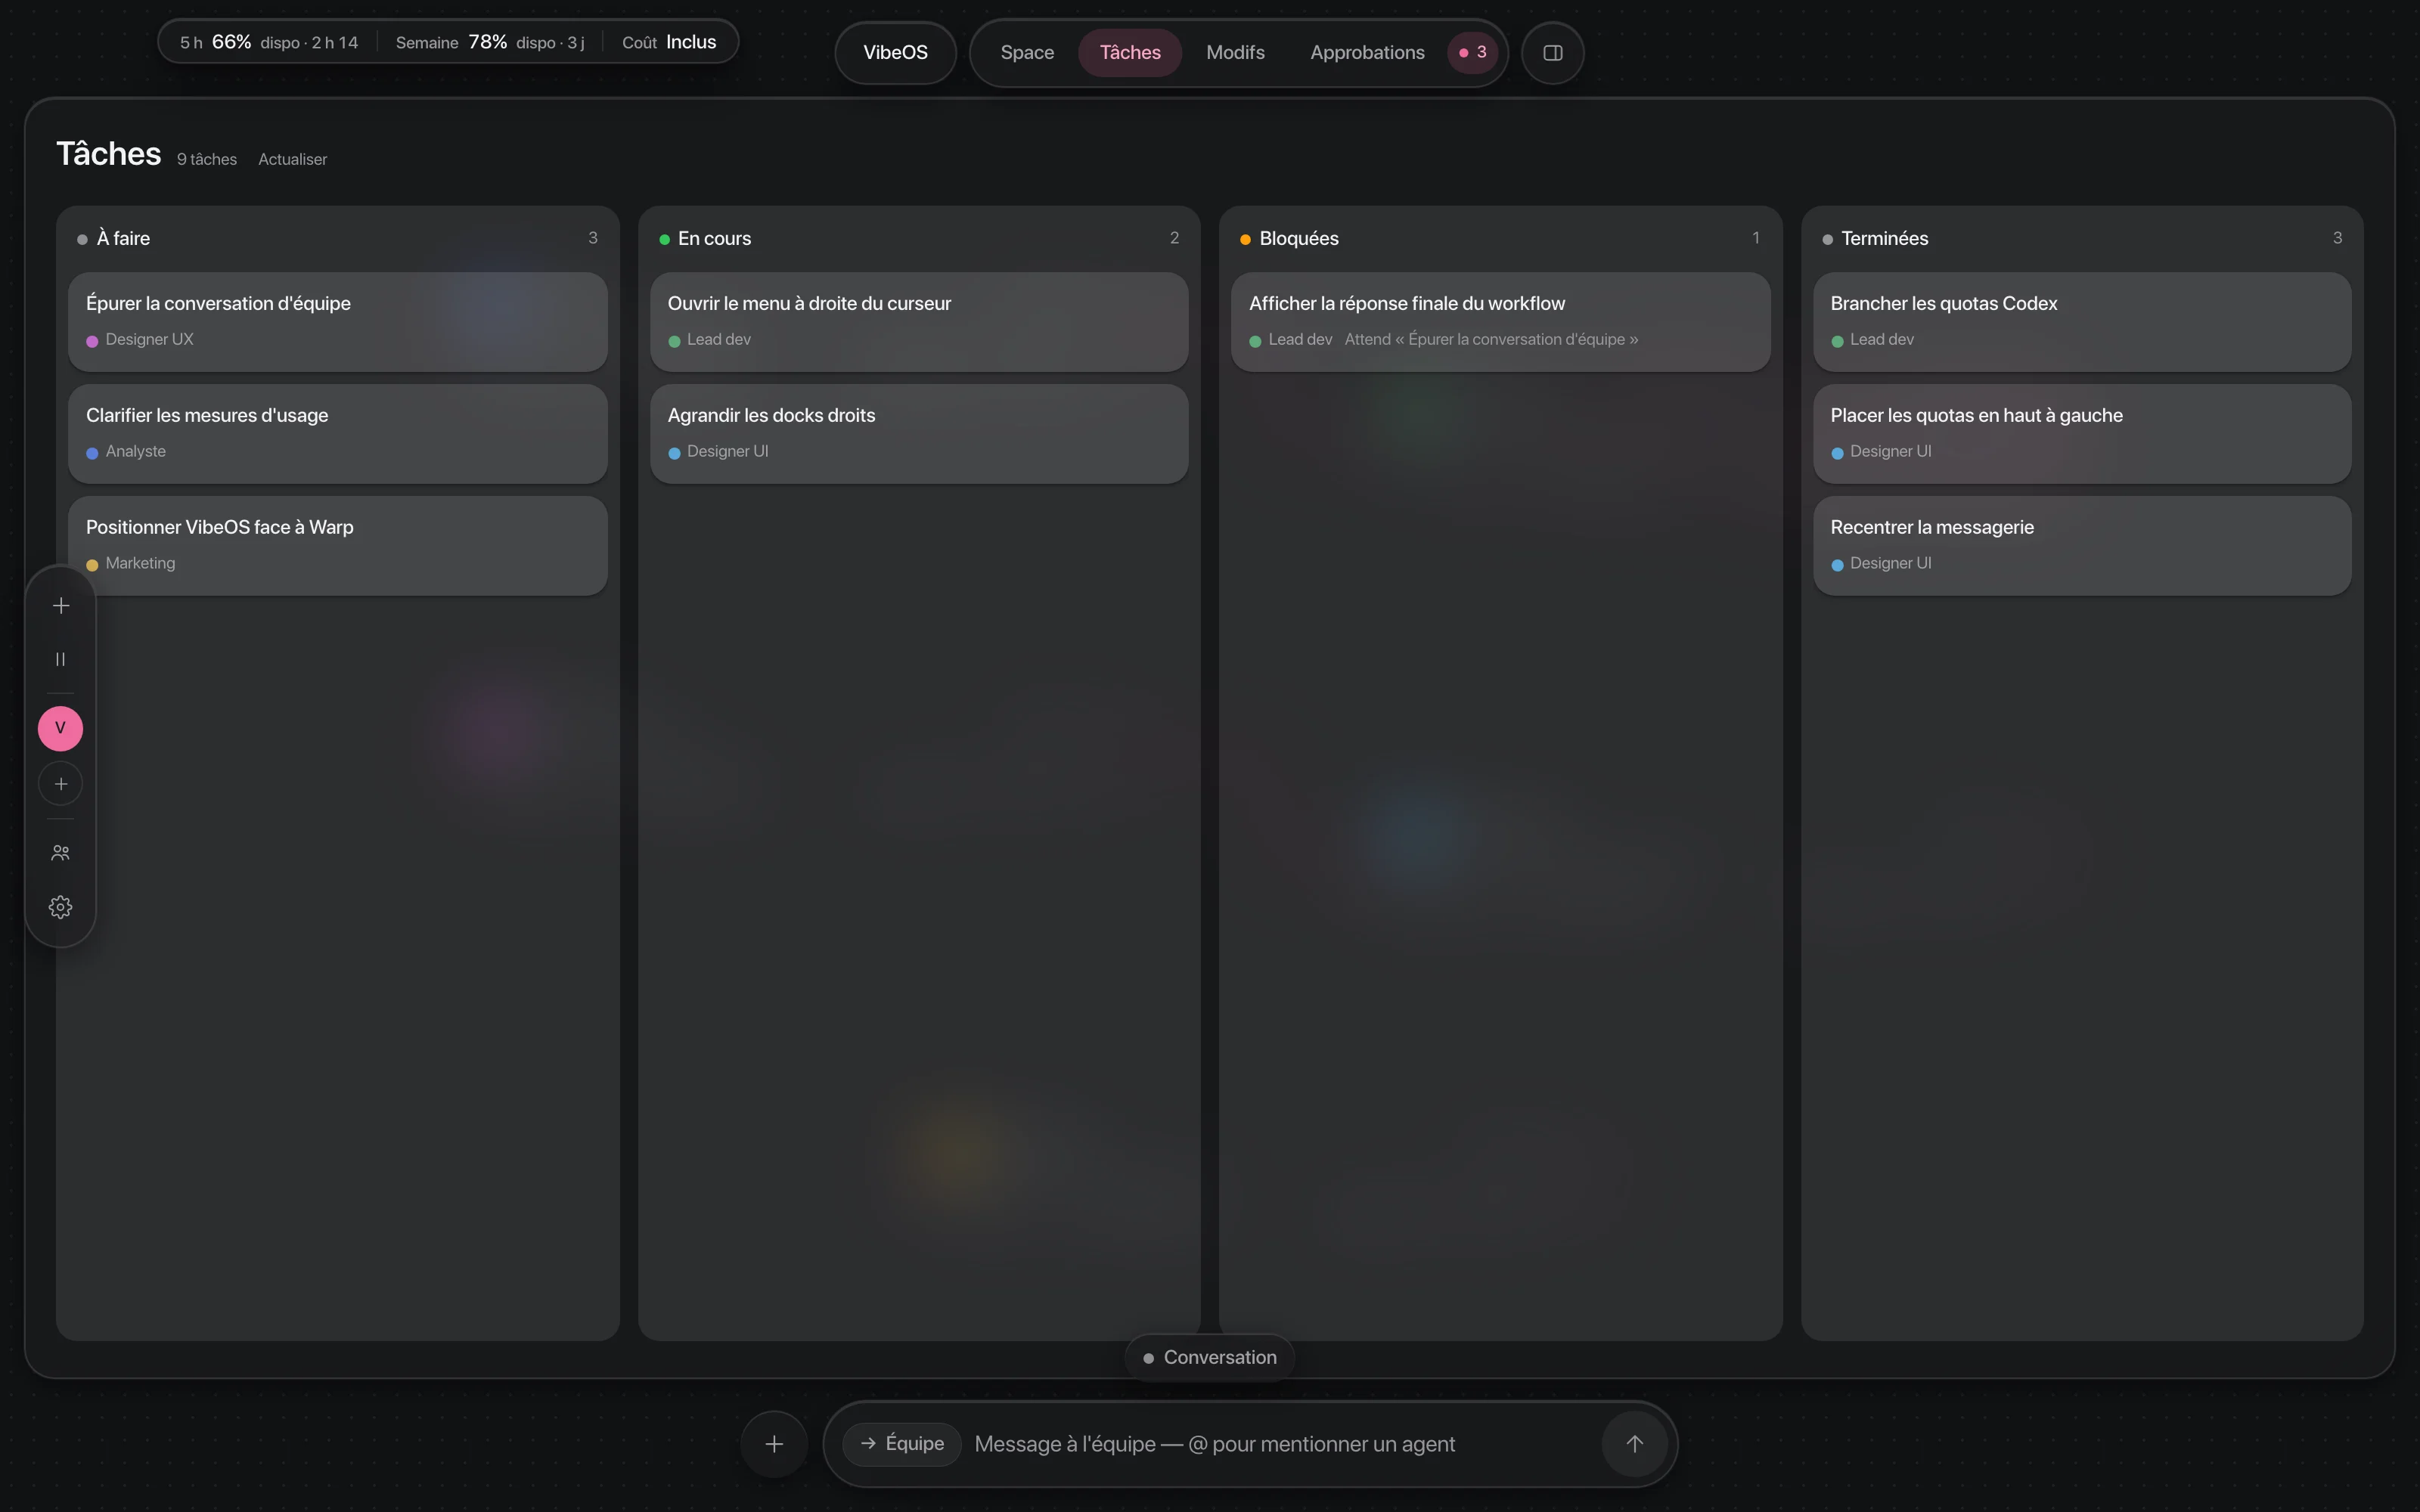
Task: Open task Agrandir les docks droits
Action: coord(919,433)
